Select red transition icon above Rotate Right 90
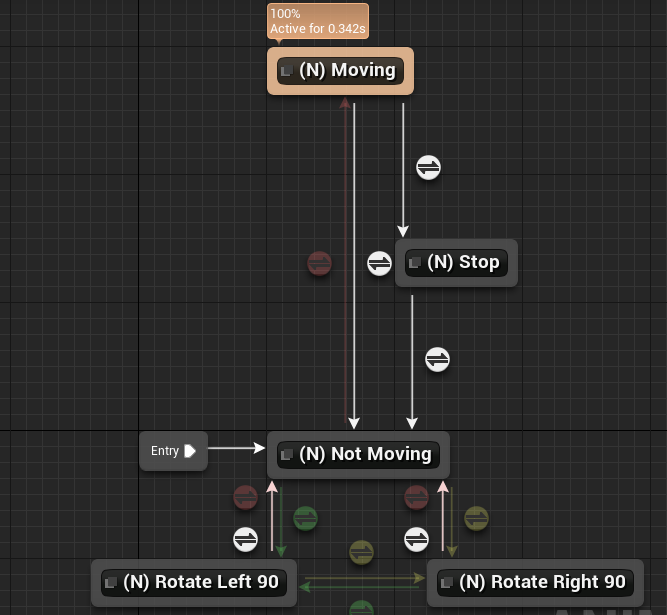 click(417, 496)
